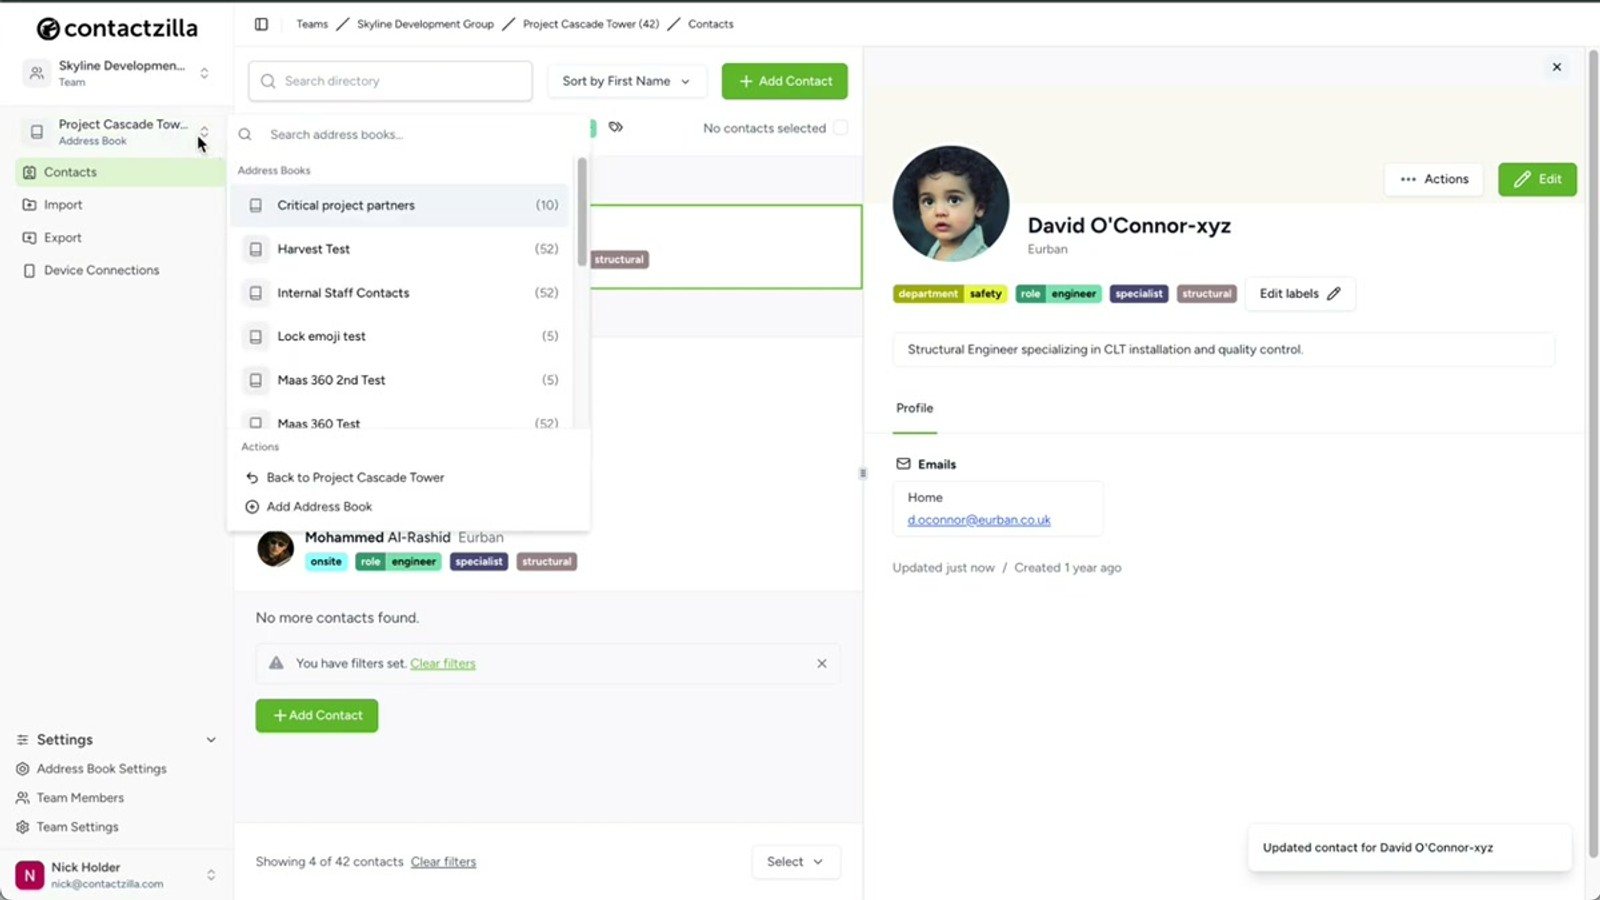Select the Harvest Test address book
The image size is (1600, 900).
click(x=400, y=249)
